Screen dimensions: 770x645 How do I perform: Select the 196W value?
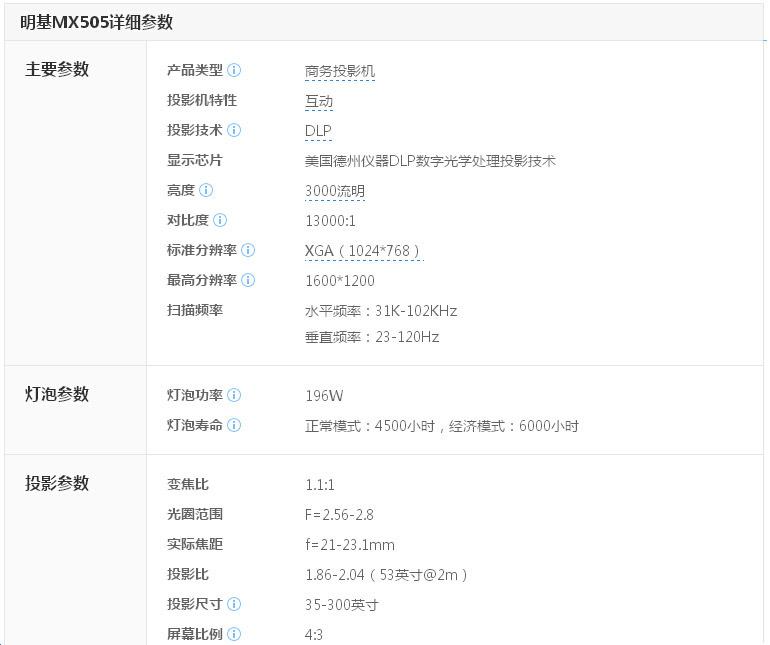pyautogui.click(x=324, y=396)
